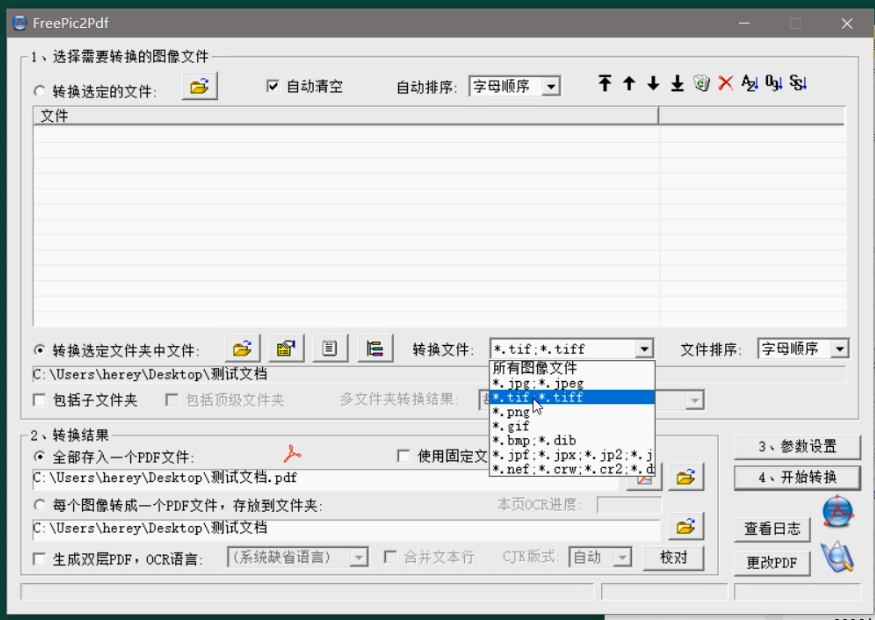Choose 所有图像文件 from the list
Screen dimensions: 875x620
point(572,368)
